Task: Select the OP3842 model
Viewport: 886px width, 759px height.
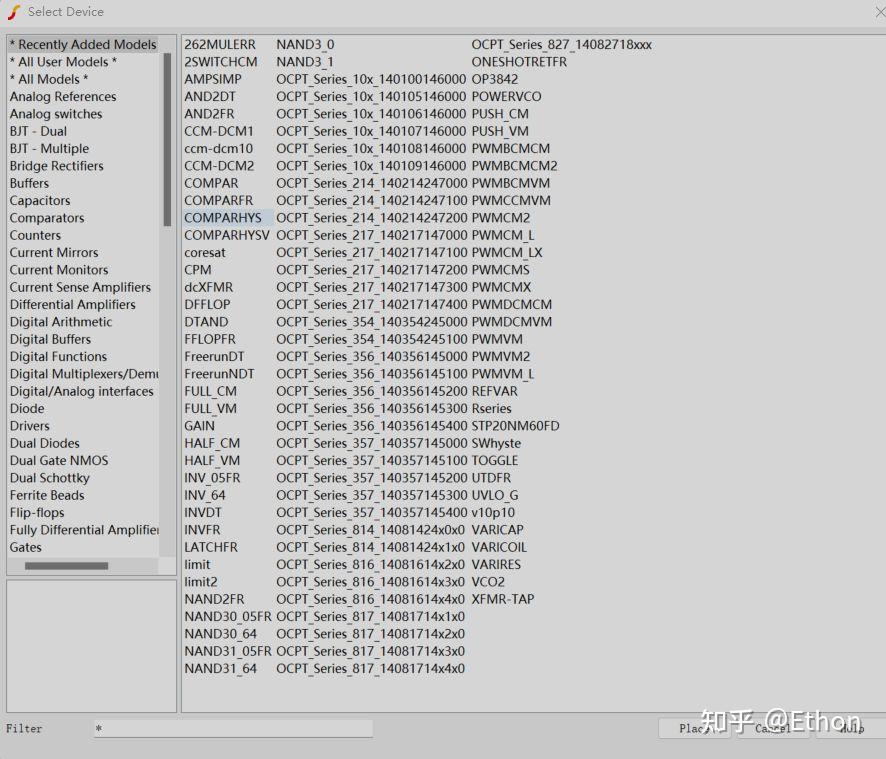Action: tap(494, 79)
